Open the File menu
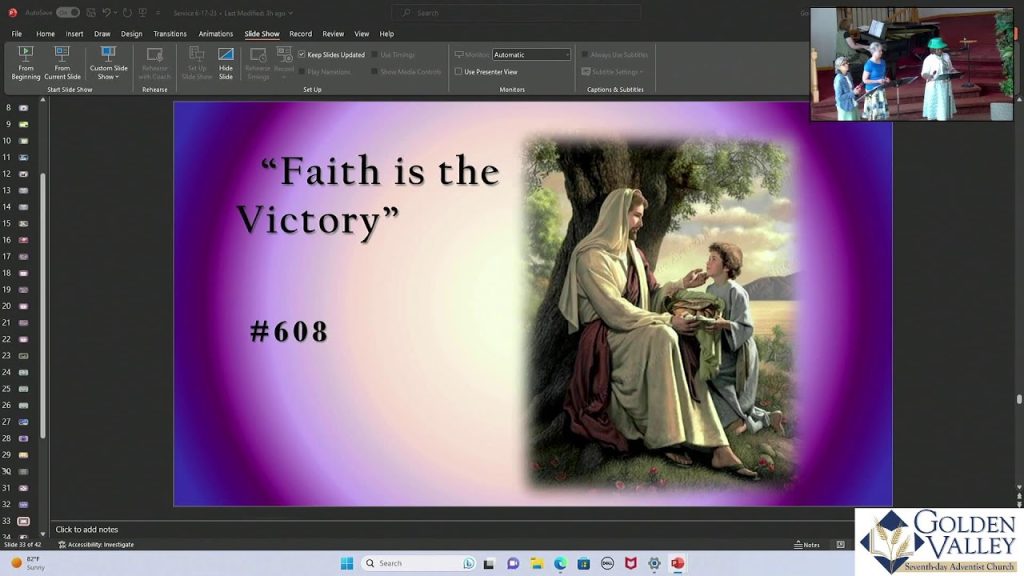The width and height of the screenshot is (1024, 576). point(16,34)
